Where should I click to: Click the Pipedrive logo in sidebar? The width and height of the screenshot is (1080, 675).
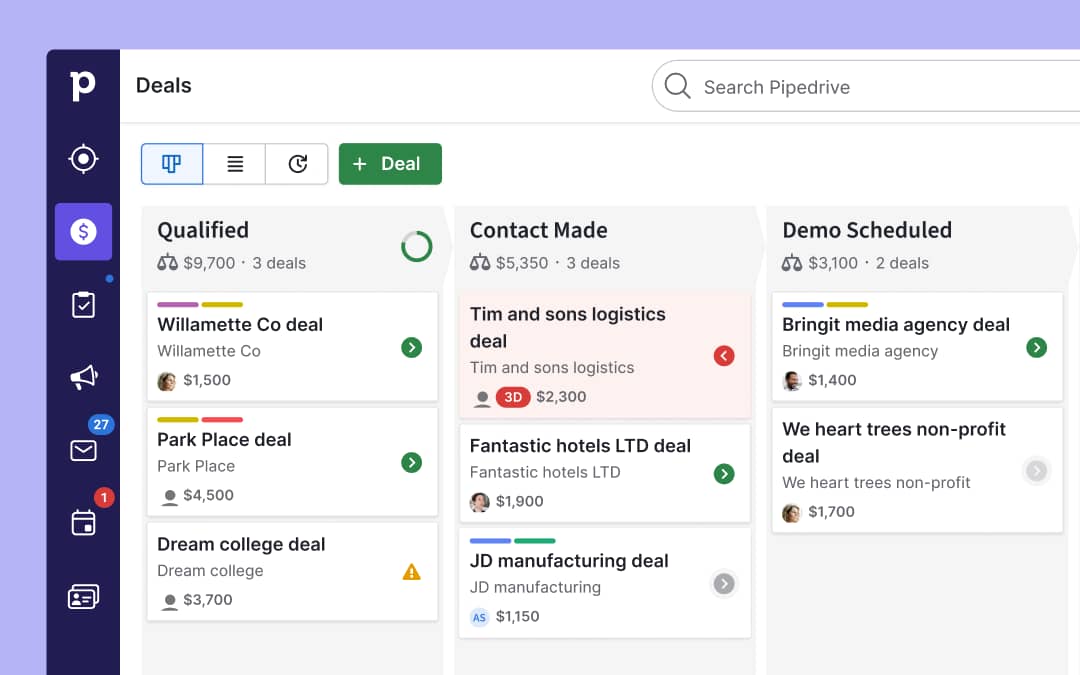coord(83,86)
